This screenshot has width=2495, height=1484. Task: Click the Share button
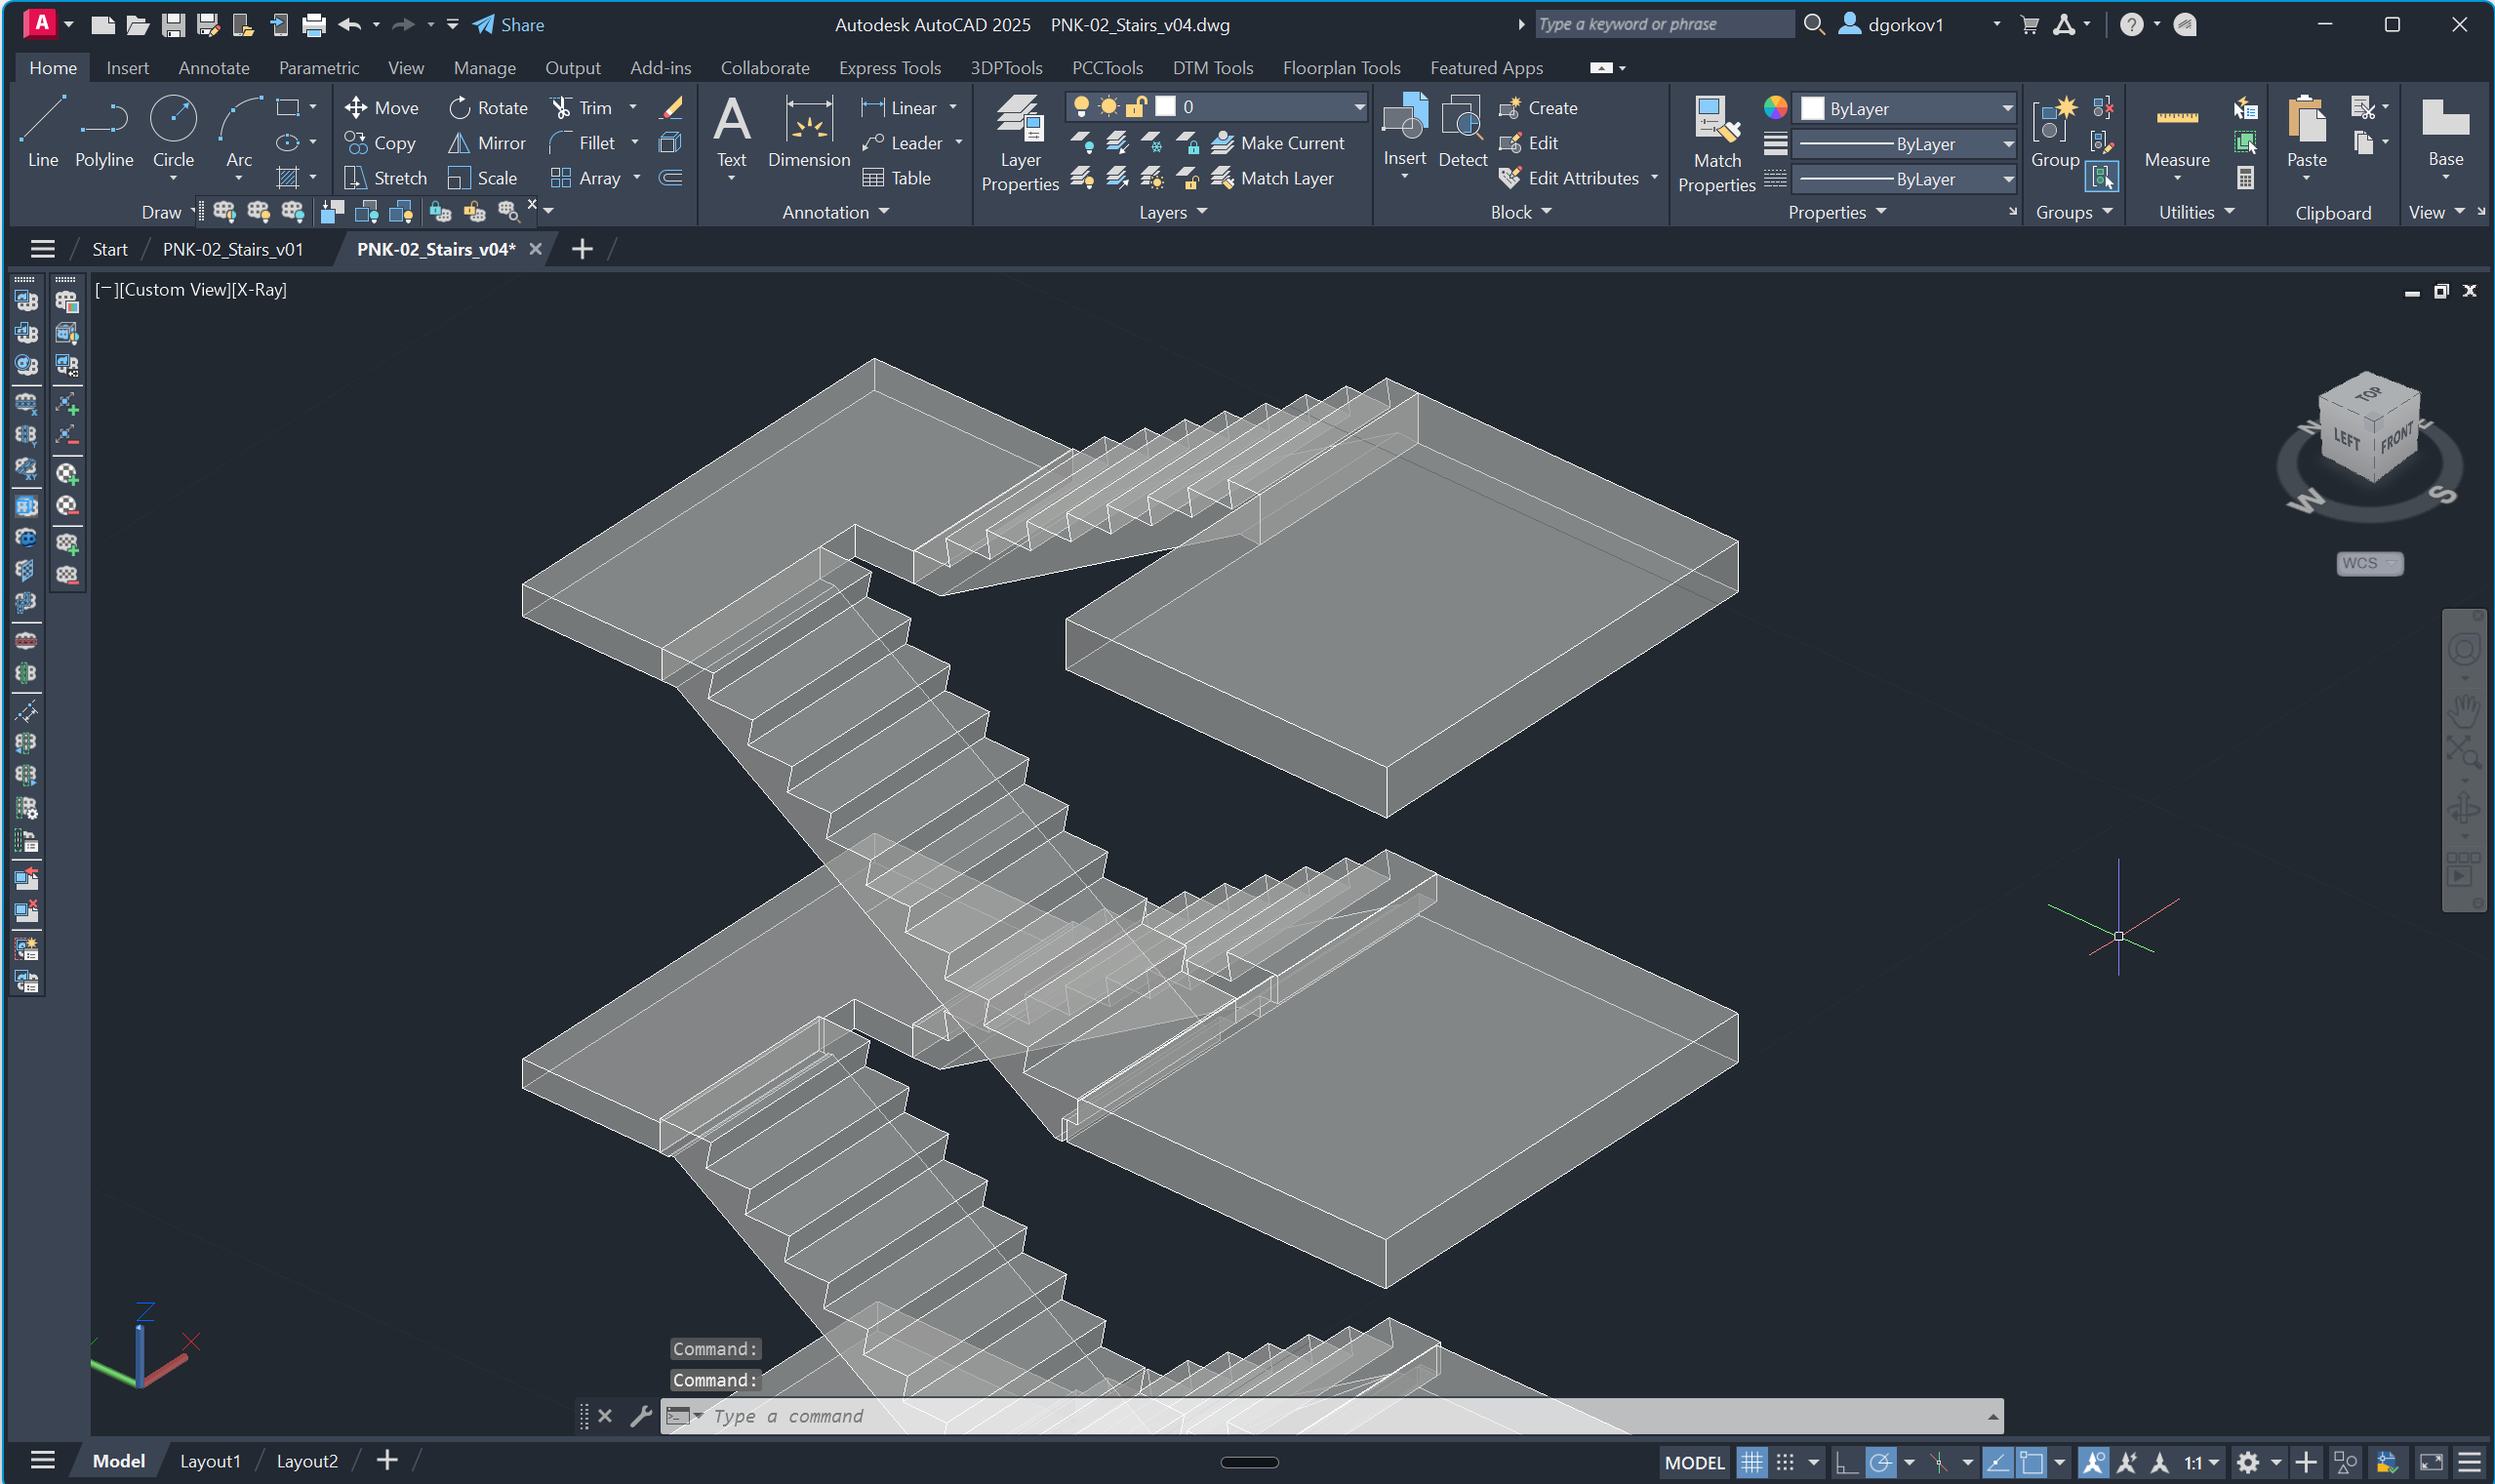click(x=509, y=24)
